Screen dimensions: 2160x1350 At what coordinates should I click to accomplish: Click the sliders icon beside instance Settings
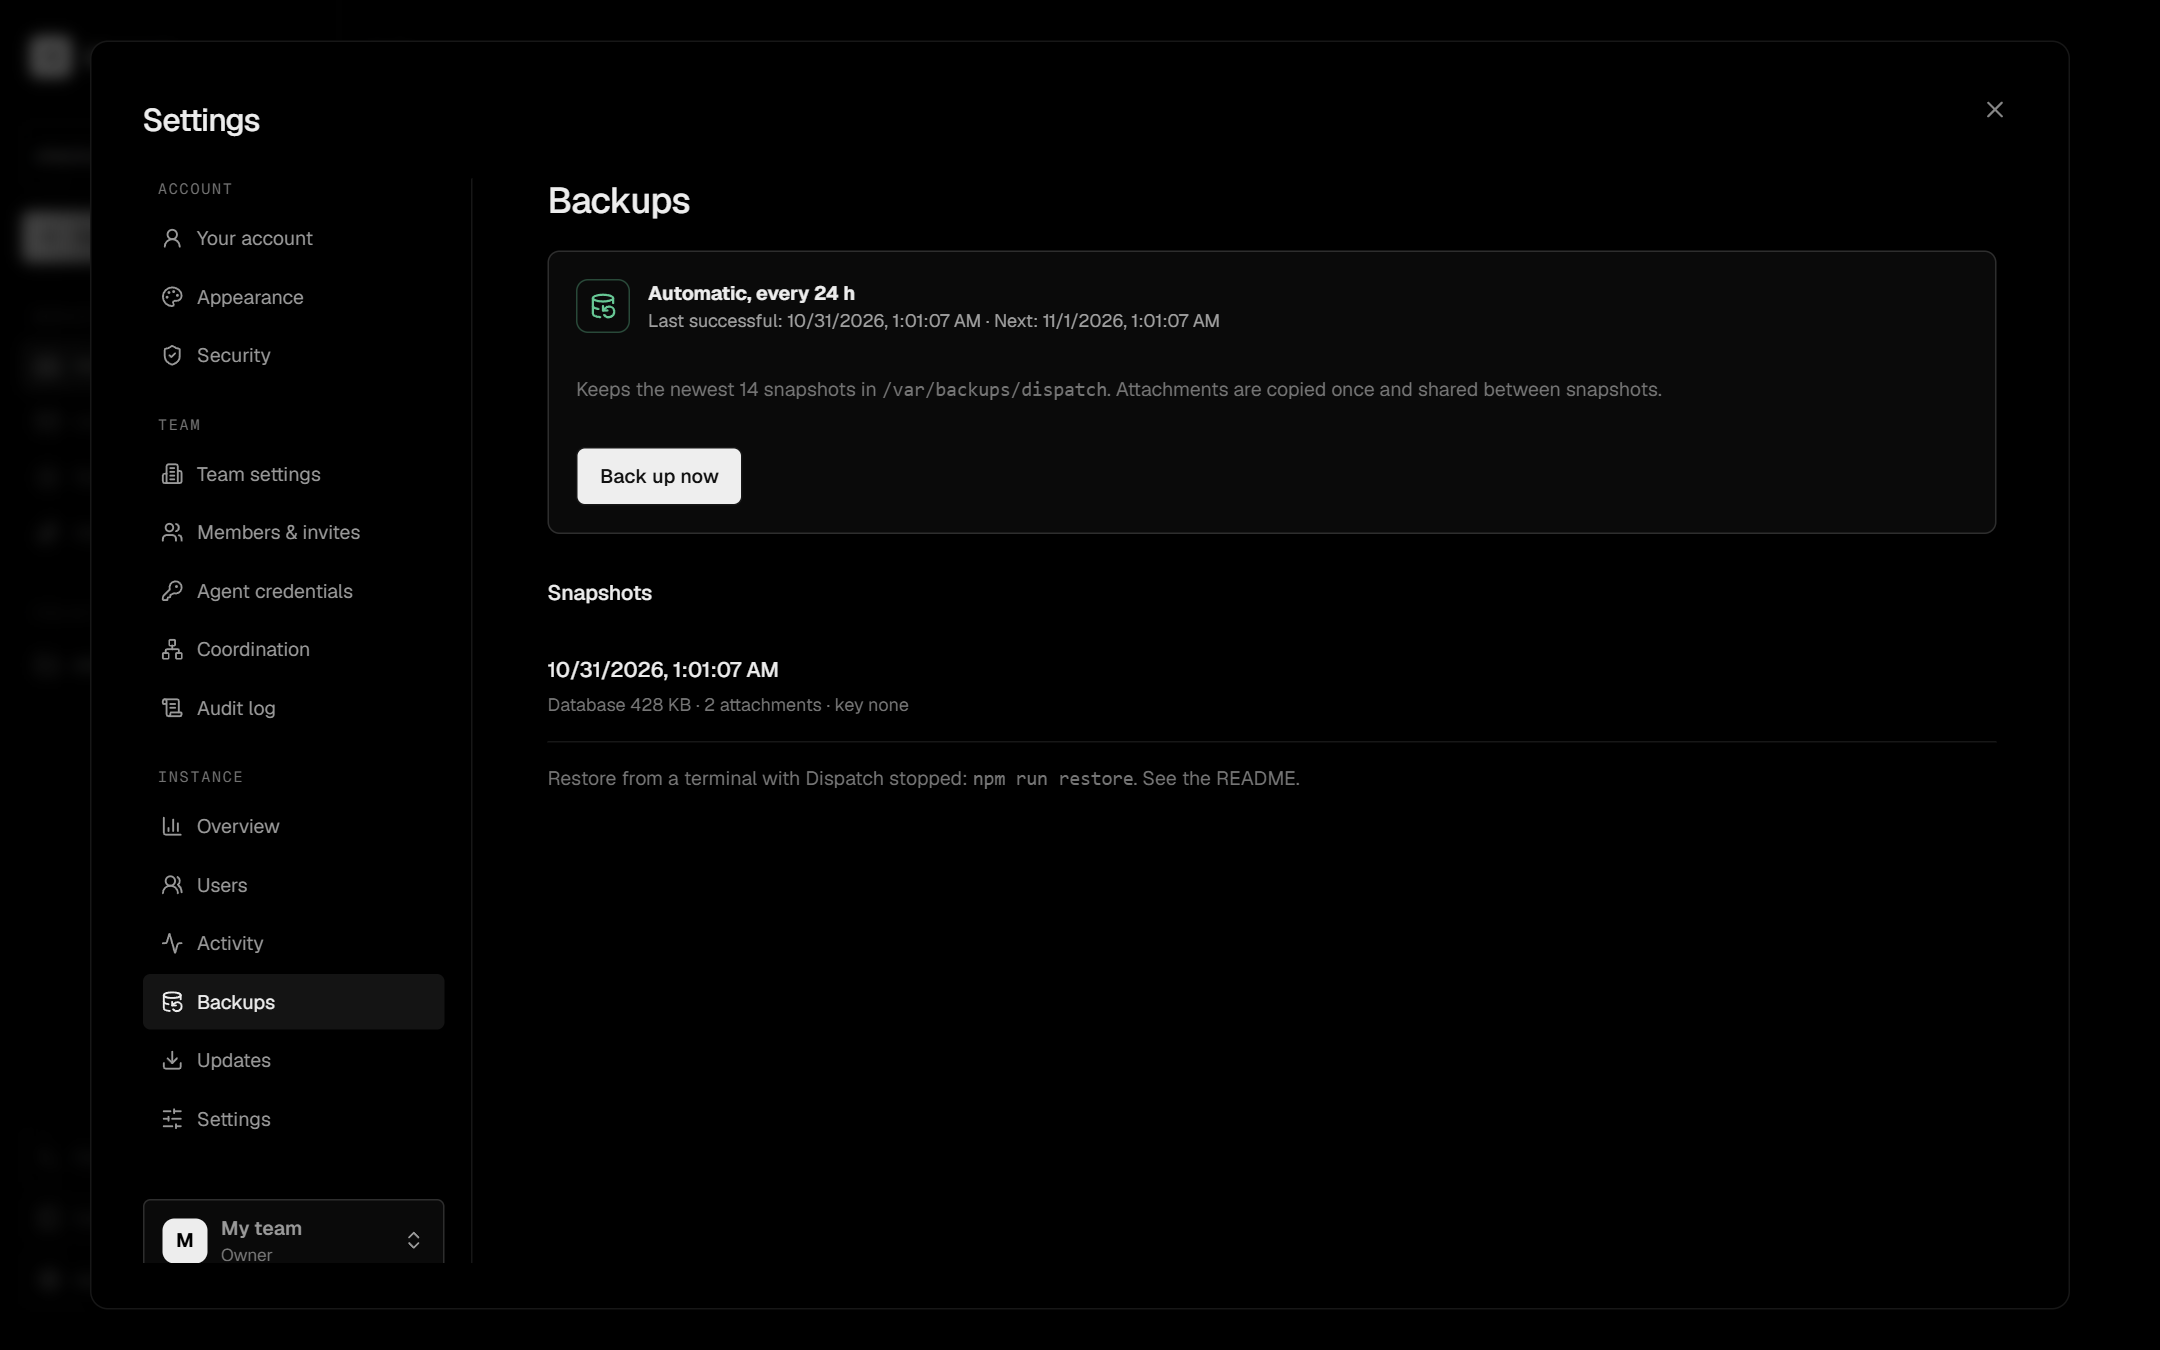click(172, 1119)
